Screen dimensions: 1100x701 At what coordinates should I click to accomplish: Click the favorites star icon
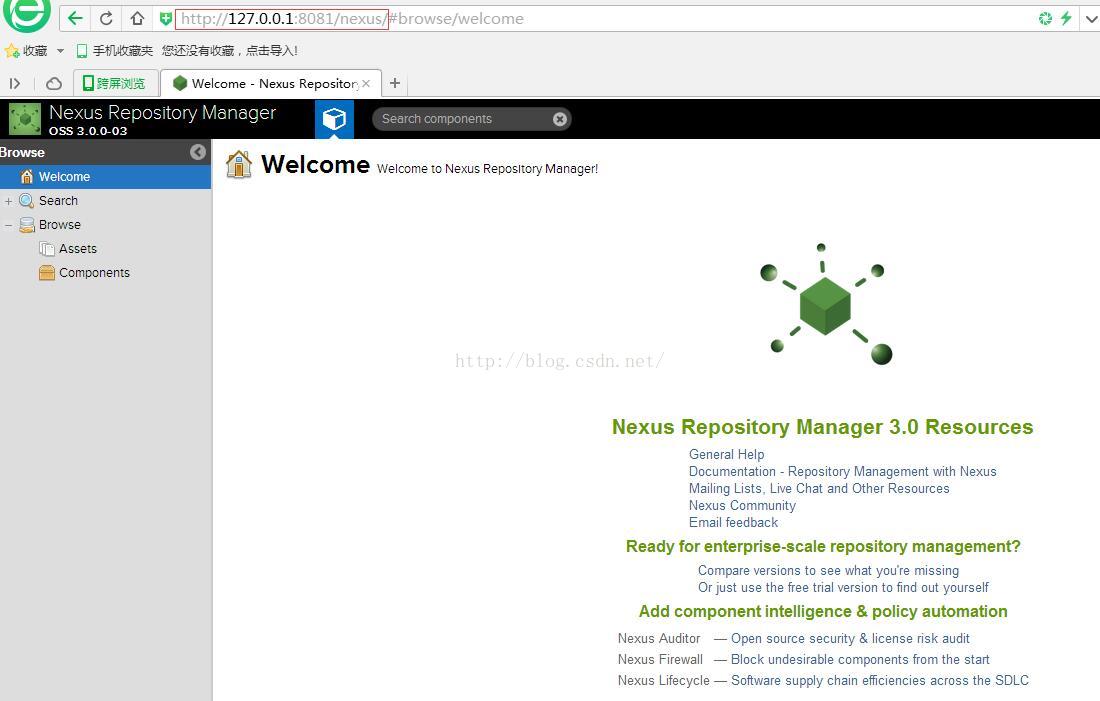click(x=12, y=51)
